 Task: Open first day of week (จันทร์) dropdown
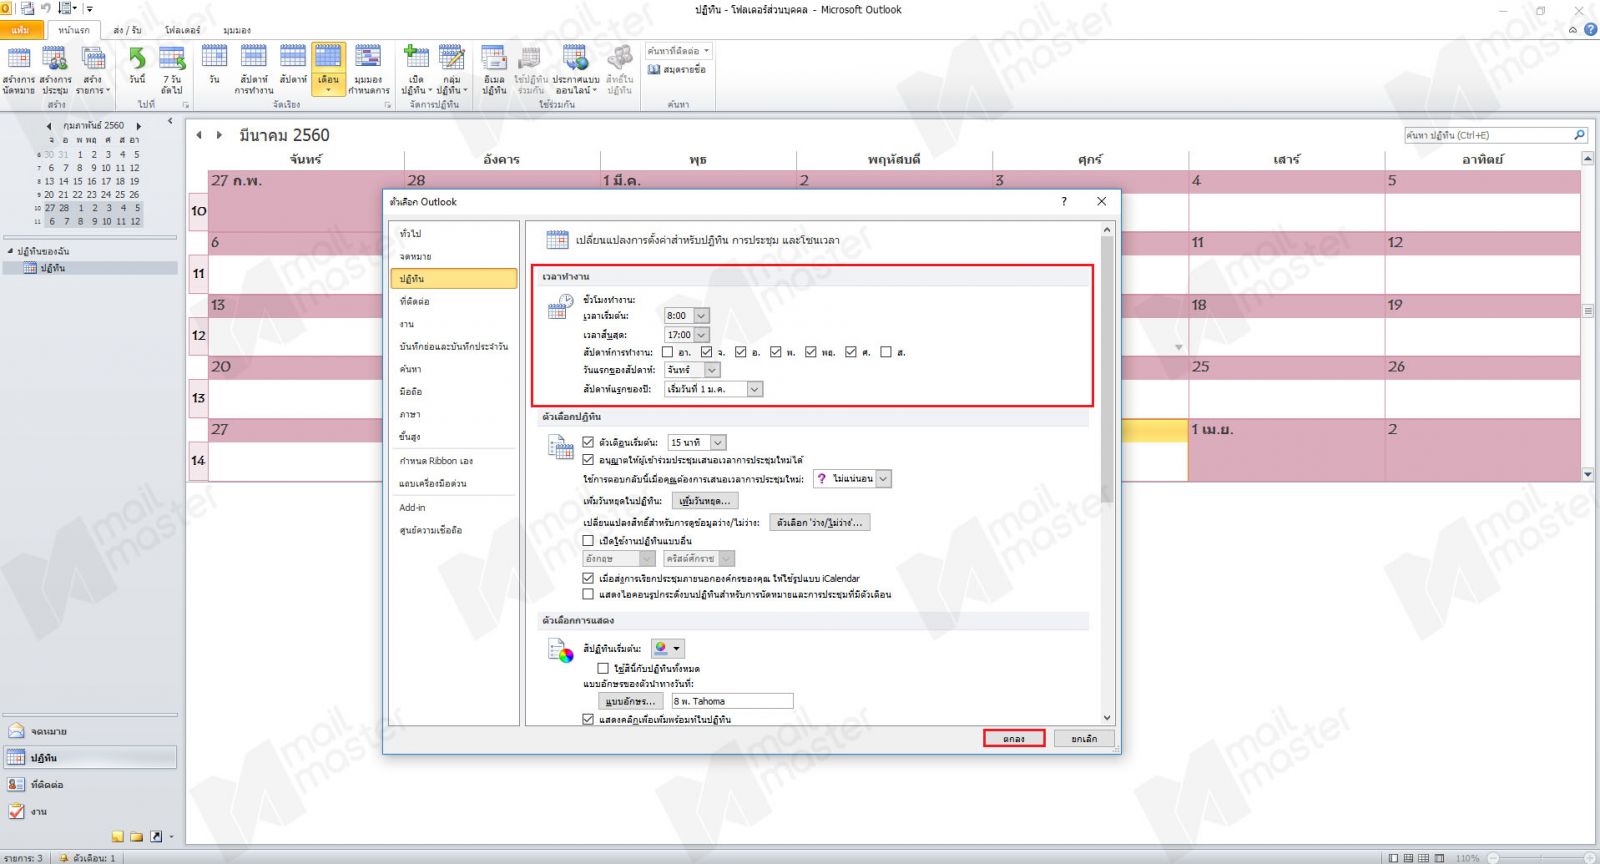coord(713,370)
